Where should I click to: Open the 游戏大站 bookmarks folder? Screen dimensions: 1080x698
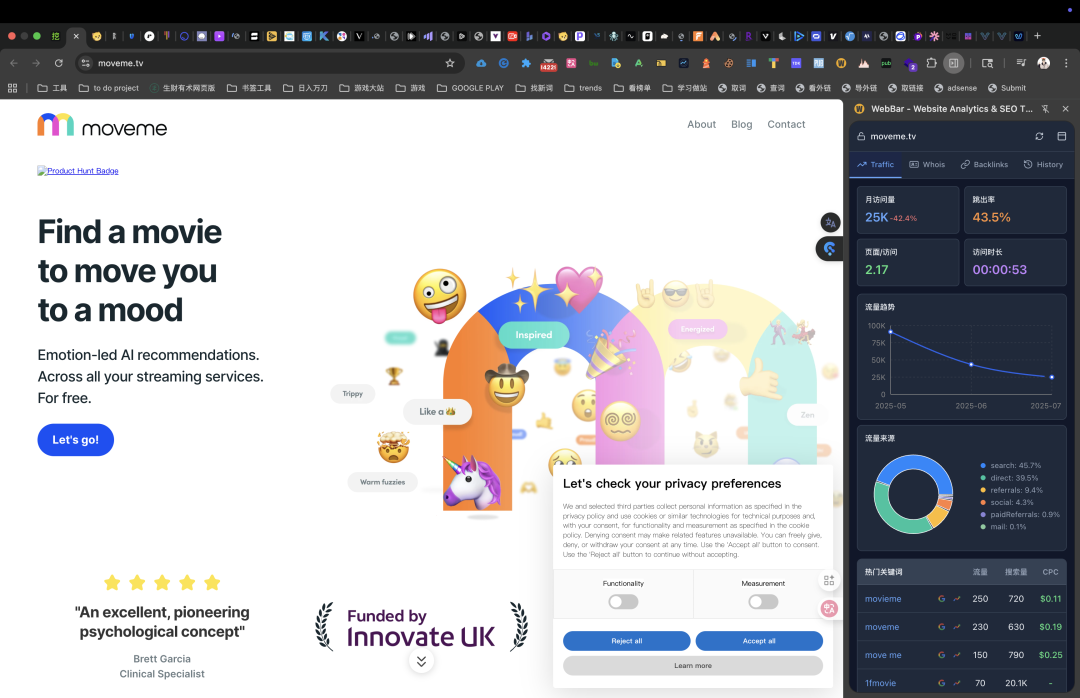click(x=362, y=88)
